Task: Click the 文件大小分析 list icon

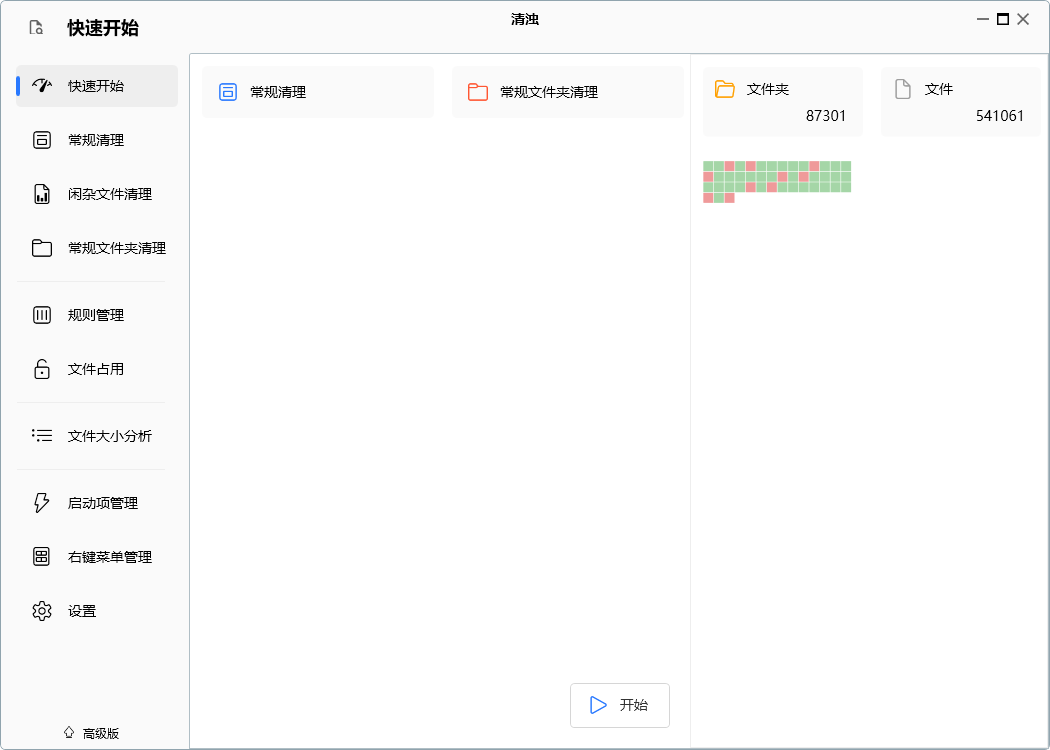Action: [x=42, y=436]
